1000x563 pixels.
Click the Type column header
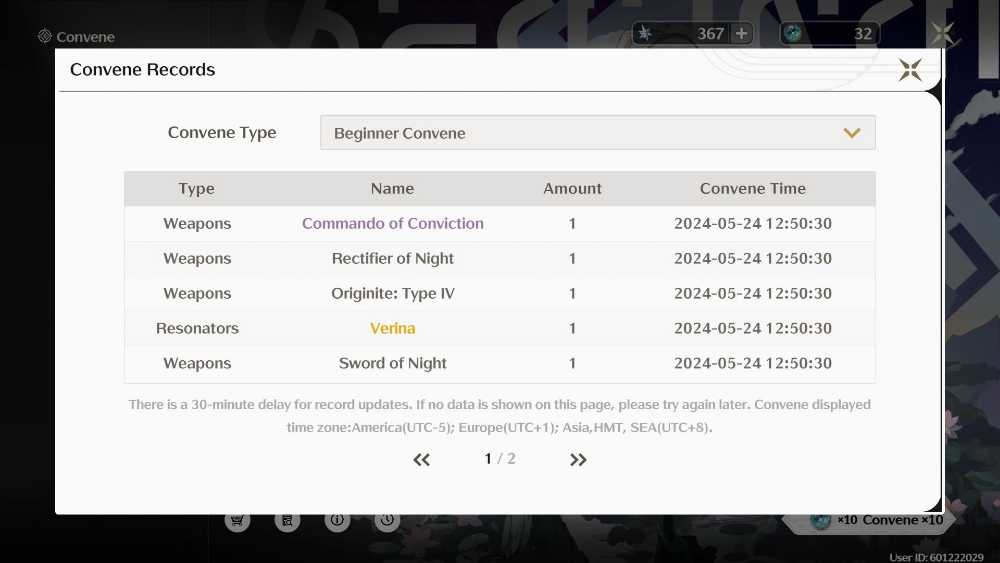196,189
